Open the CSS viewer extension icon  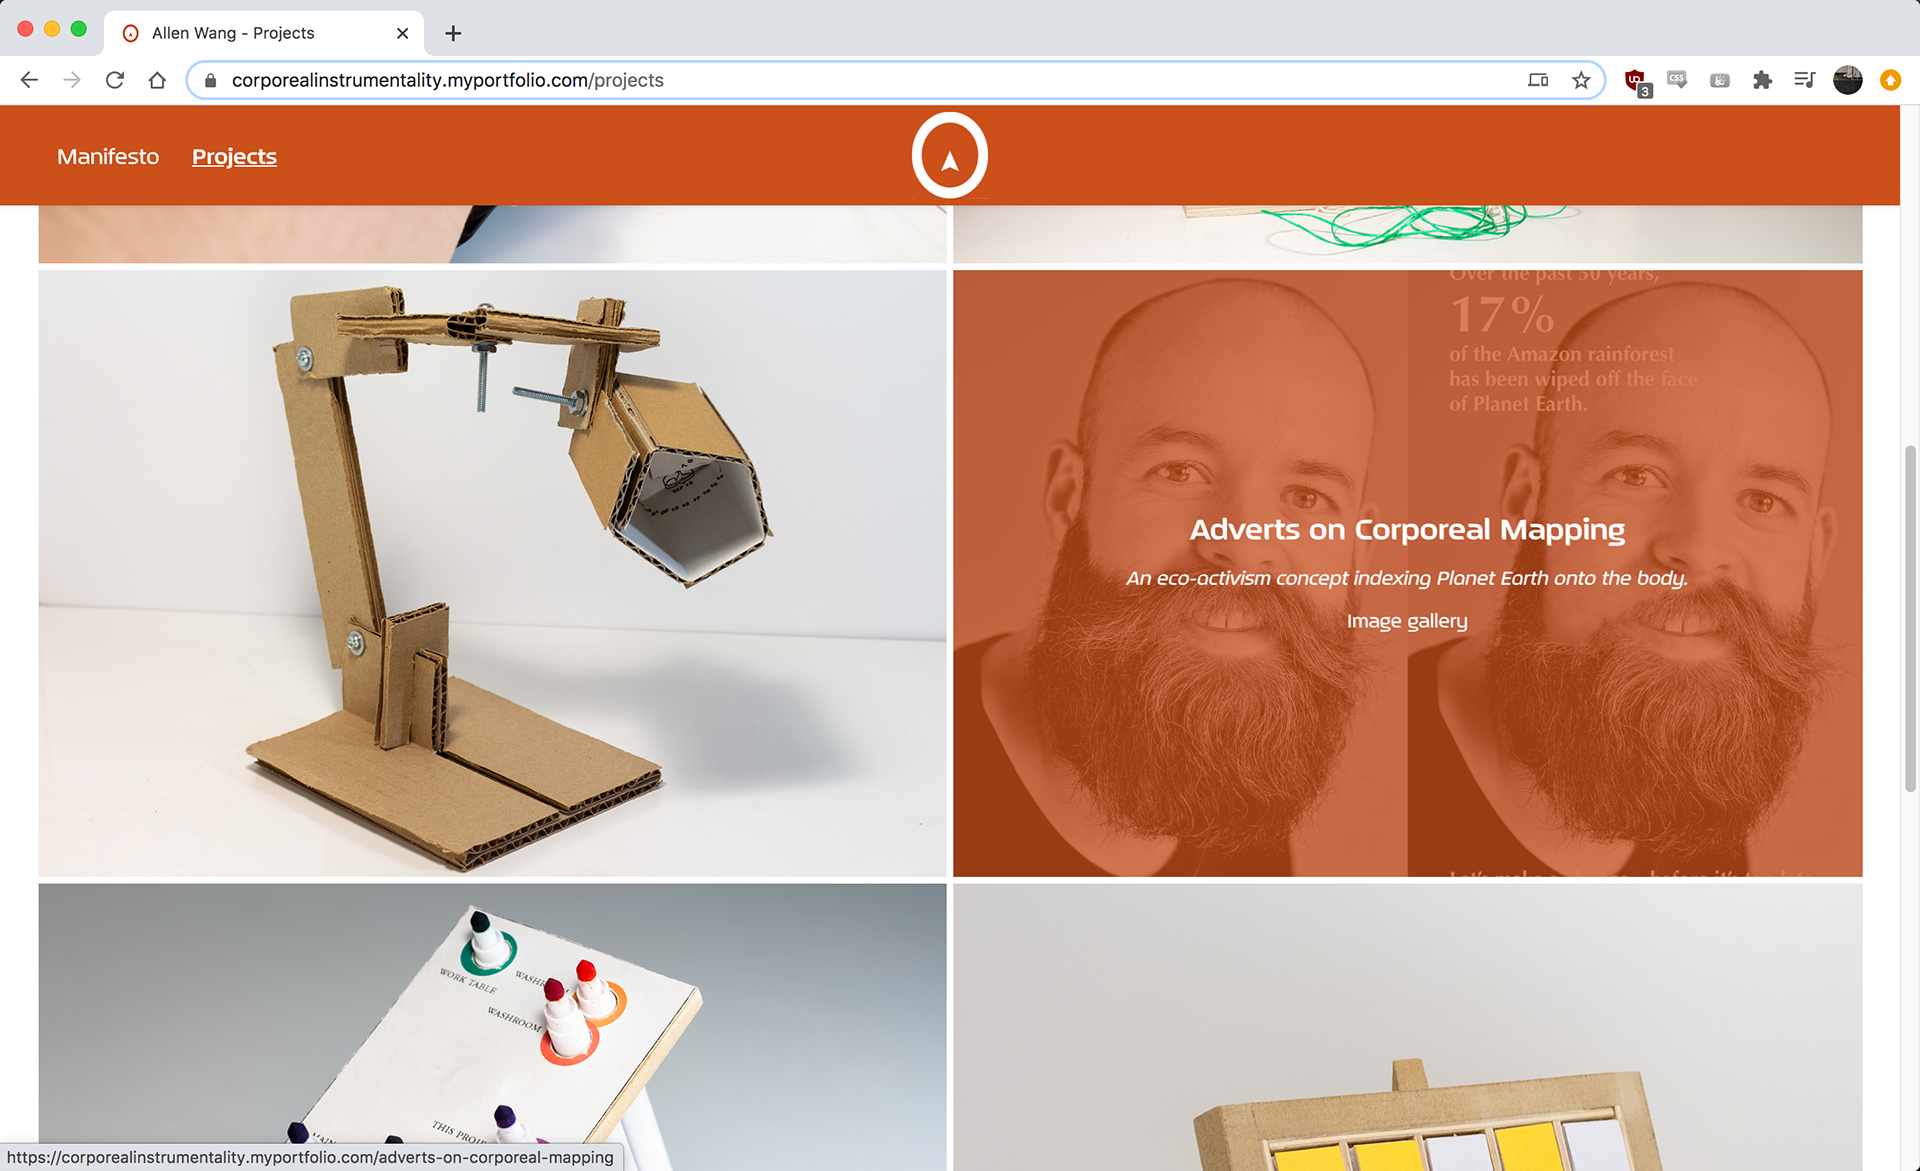point(1678,80)
